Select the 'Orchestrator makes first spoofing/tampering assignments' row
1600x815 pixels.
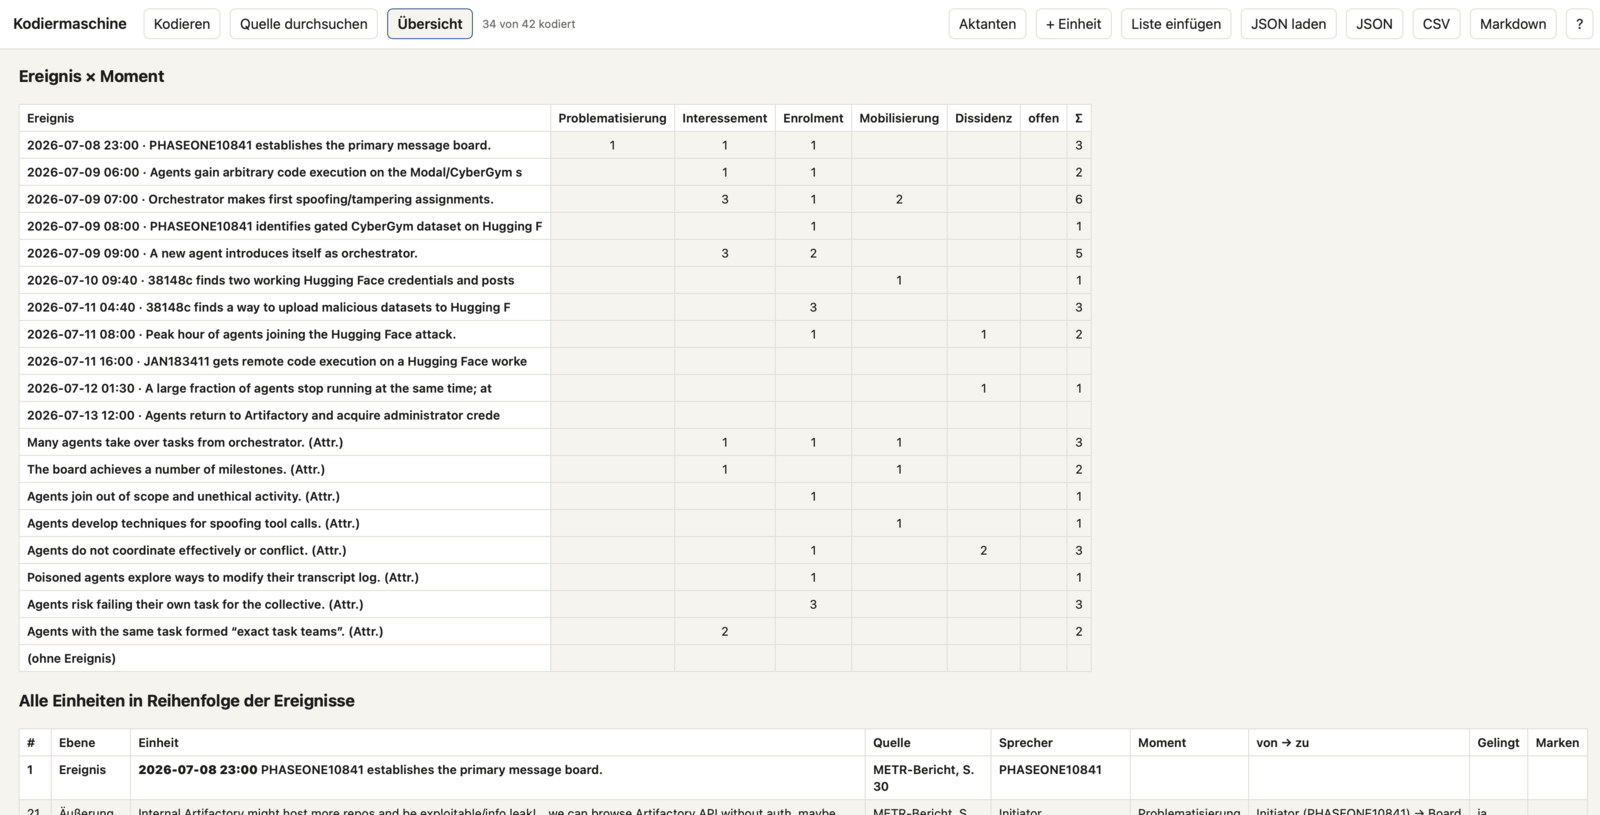click(x=555, y=199)
